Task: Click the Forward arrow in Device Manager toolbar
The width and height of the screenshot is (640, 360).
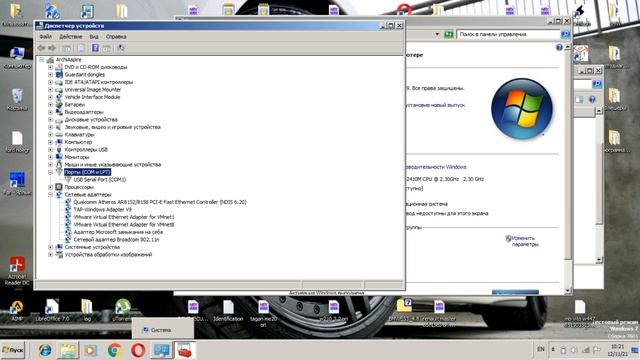Action: click(x=52, y=48)
